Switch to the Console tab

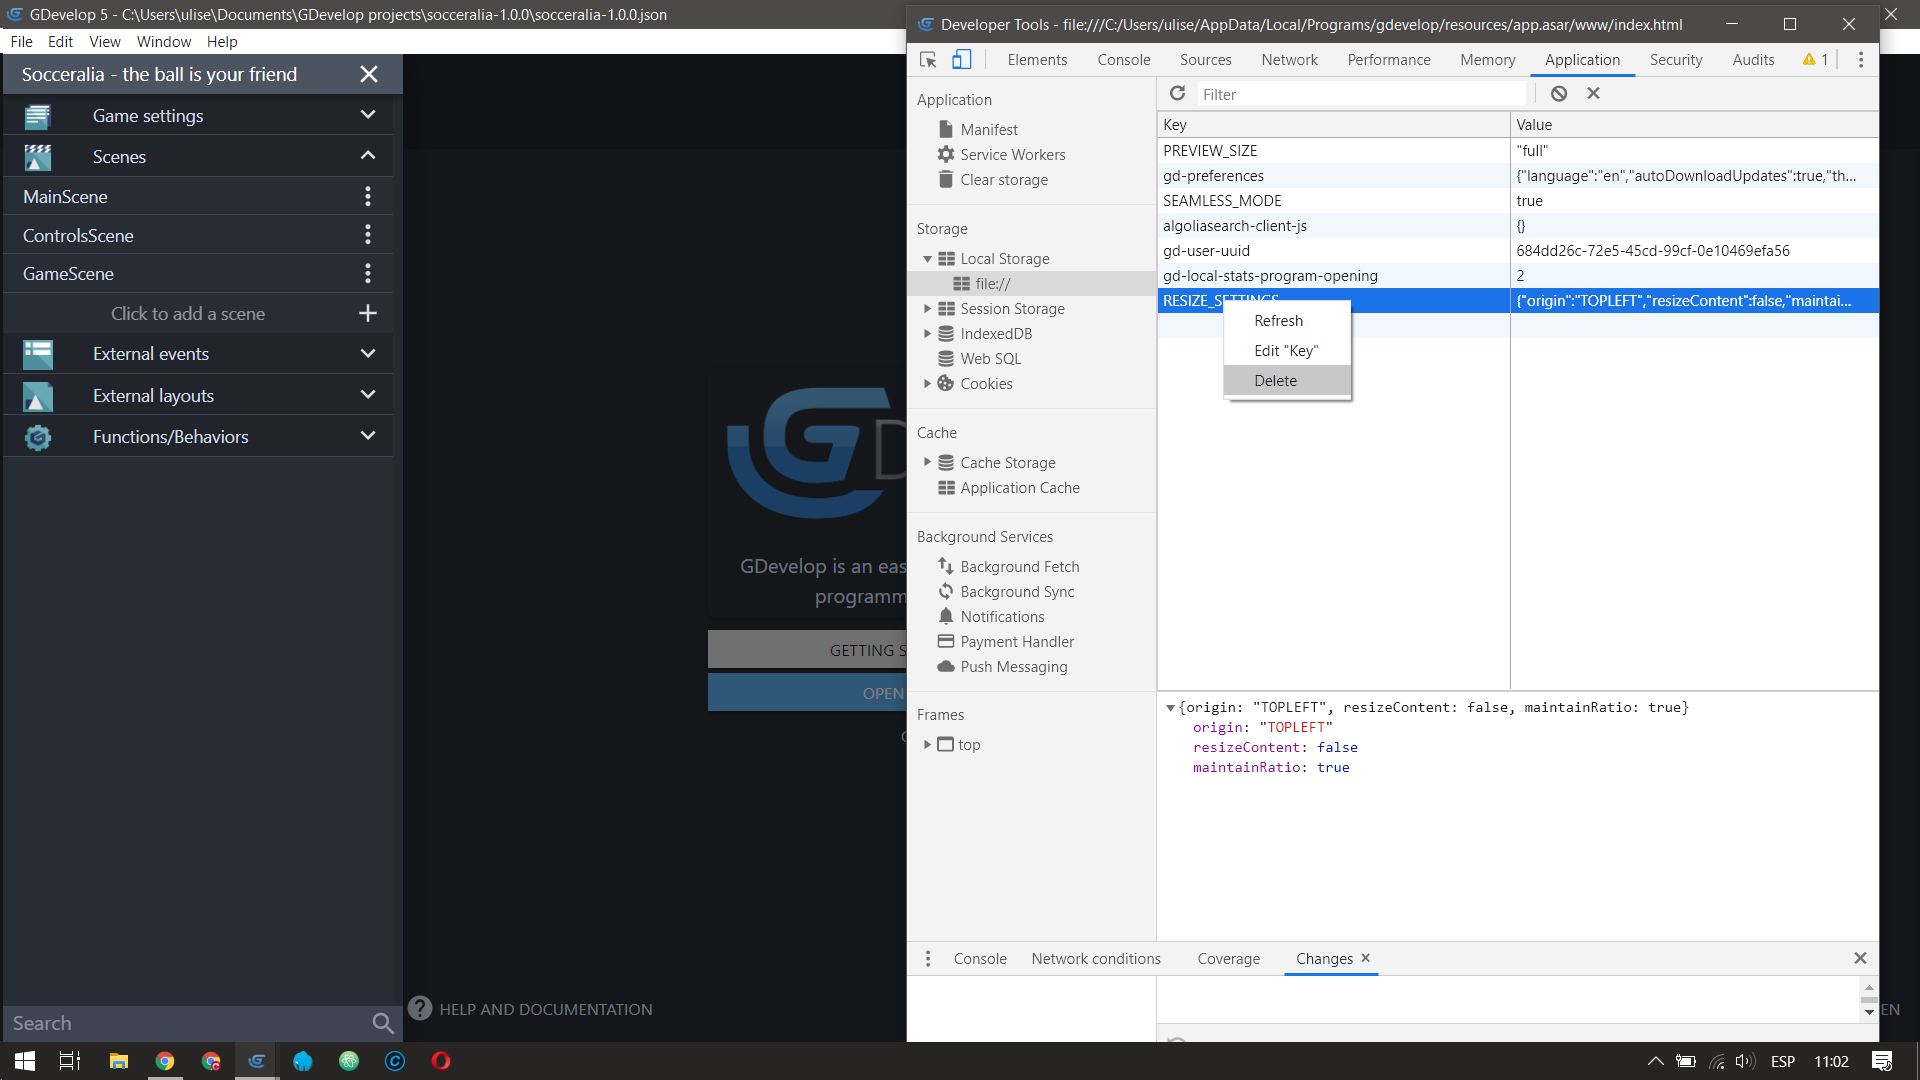tap(1123, 60)
